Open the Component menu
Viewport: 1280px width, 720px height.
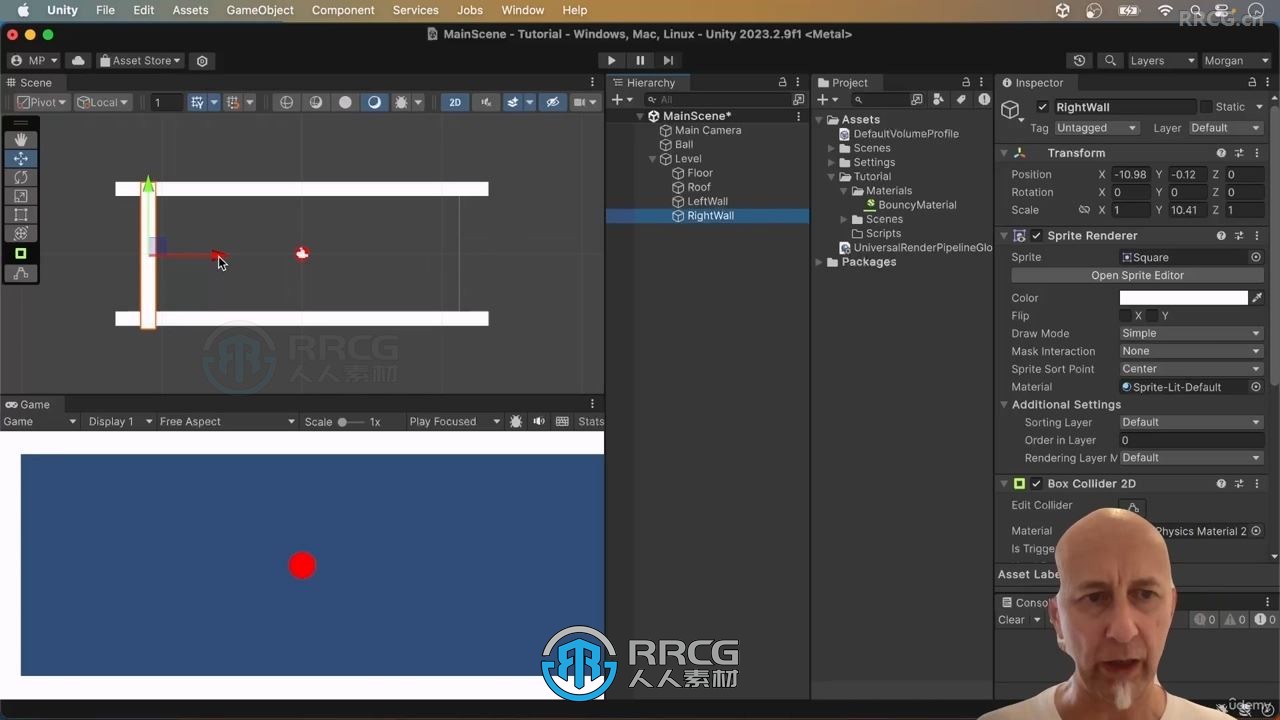tap(343, 10)
